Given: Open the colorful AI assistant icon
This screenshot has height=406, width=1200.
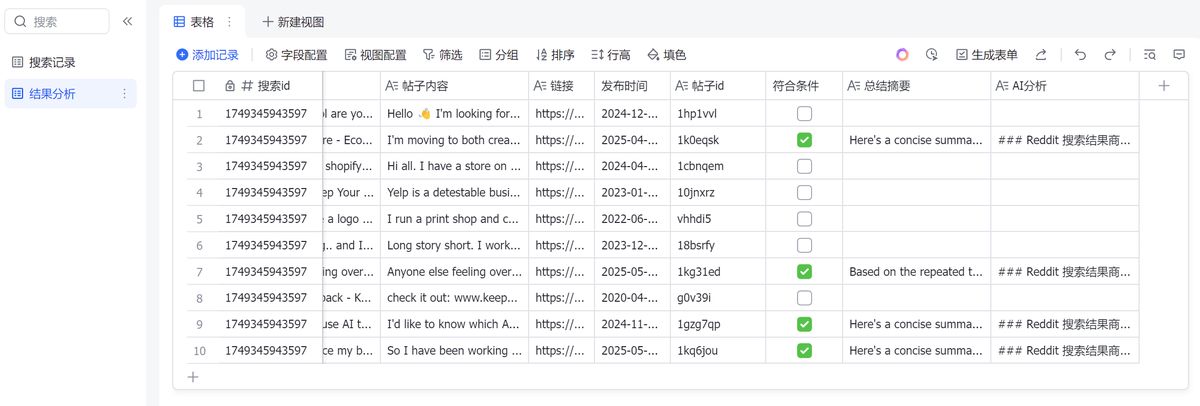Looking at the screenshot, I should [x=902, y=55].
